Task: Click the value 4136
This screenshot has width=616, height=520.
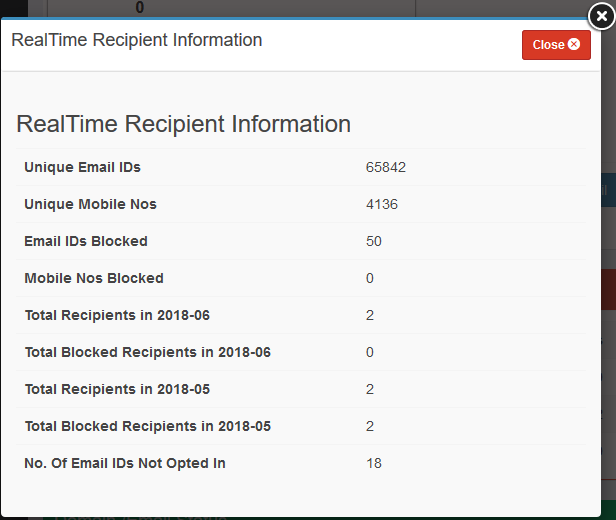Action: (x=382, y=204)
